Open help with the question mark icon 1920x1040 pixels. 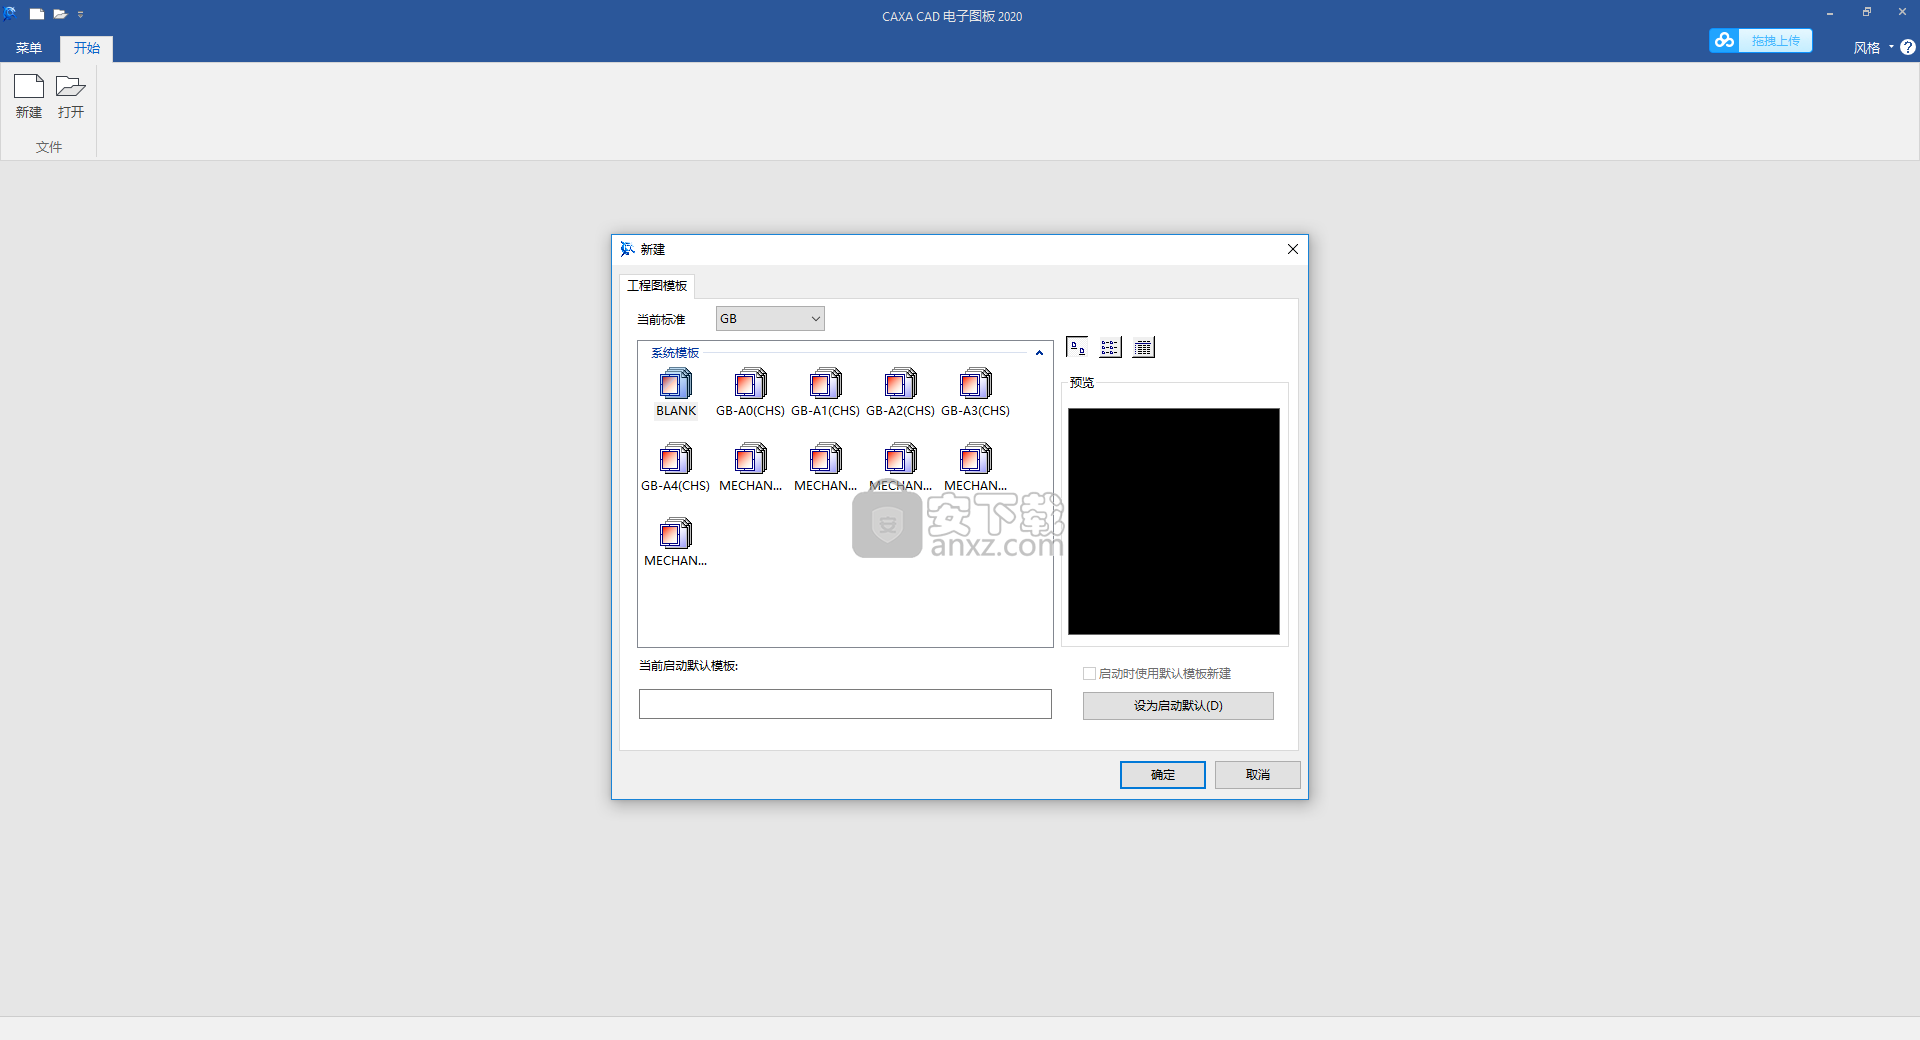pyautogui.click(x=1908, y=47)
